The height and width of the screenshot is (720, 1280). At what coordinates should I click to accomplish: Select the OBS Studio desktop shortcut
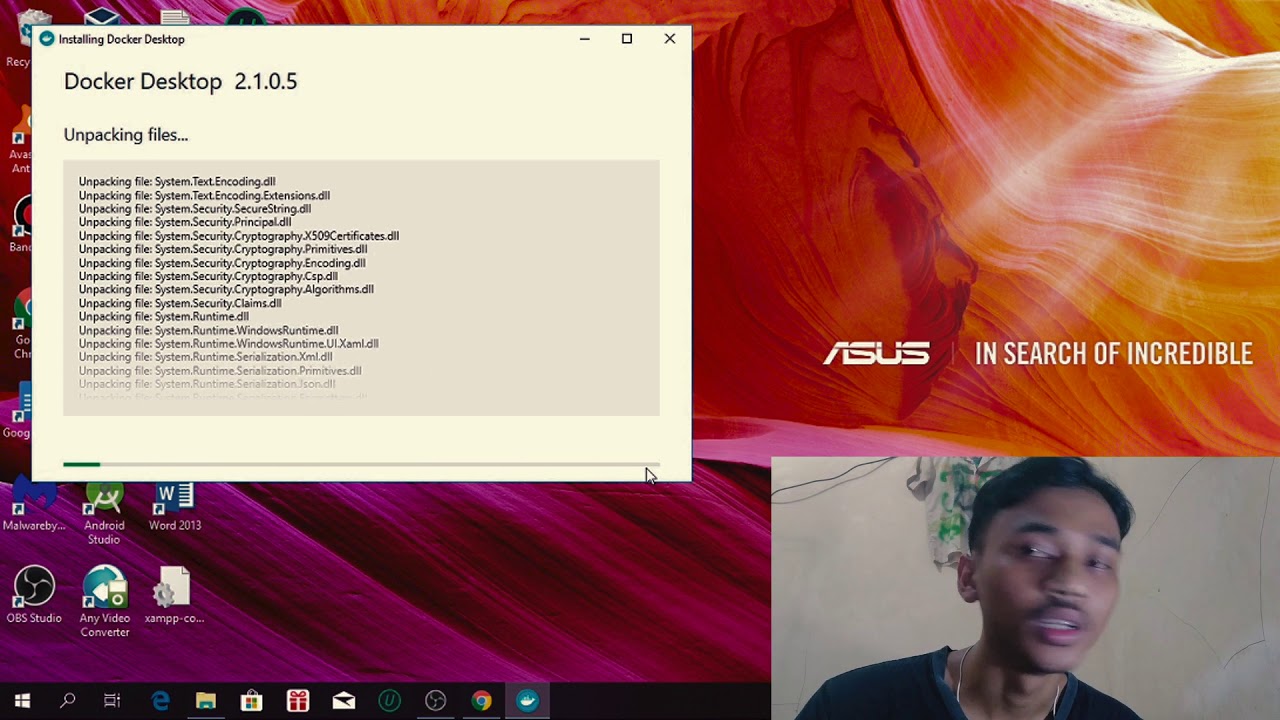click(34, 595)
